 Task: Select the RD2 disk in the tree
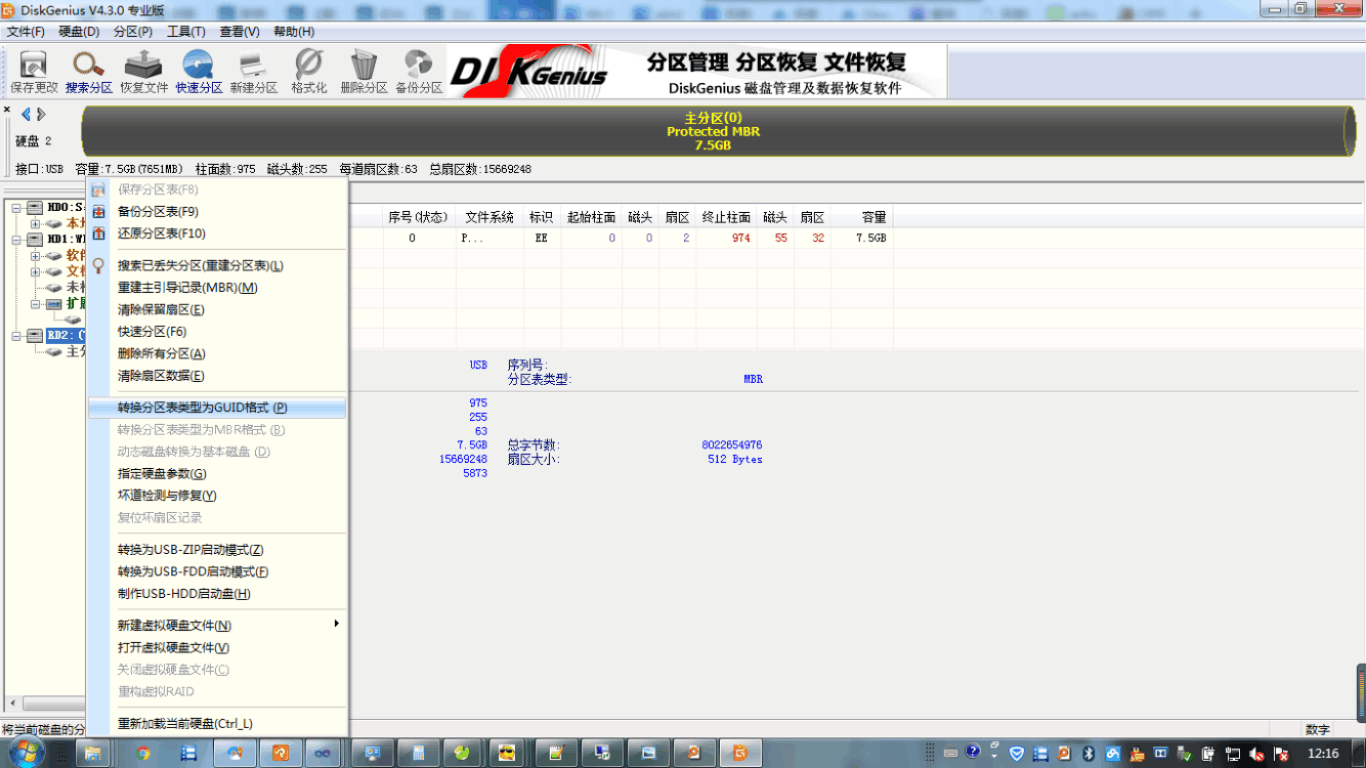(x=66, y=335)
